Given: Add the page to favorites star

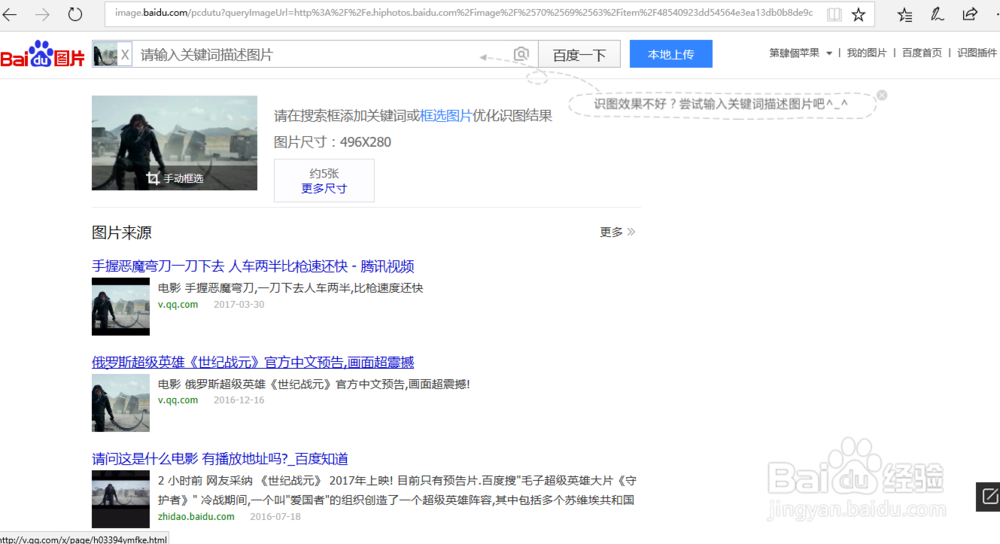Looking at the screenshot, I should (x=858, y=14).
